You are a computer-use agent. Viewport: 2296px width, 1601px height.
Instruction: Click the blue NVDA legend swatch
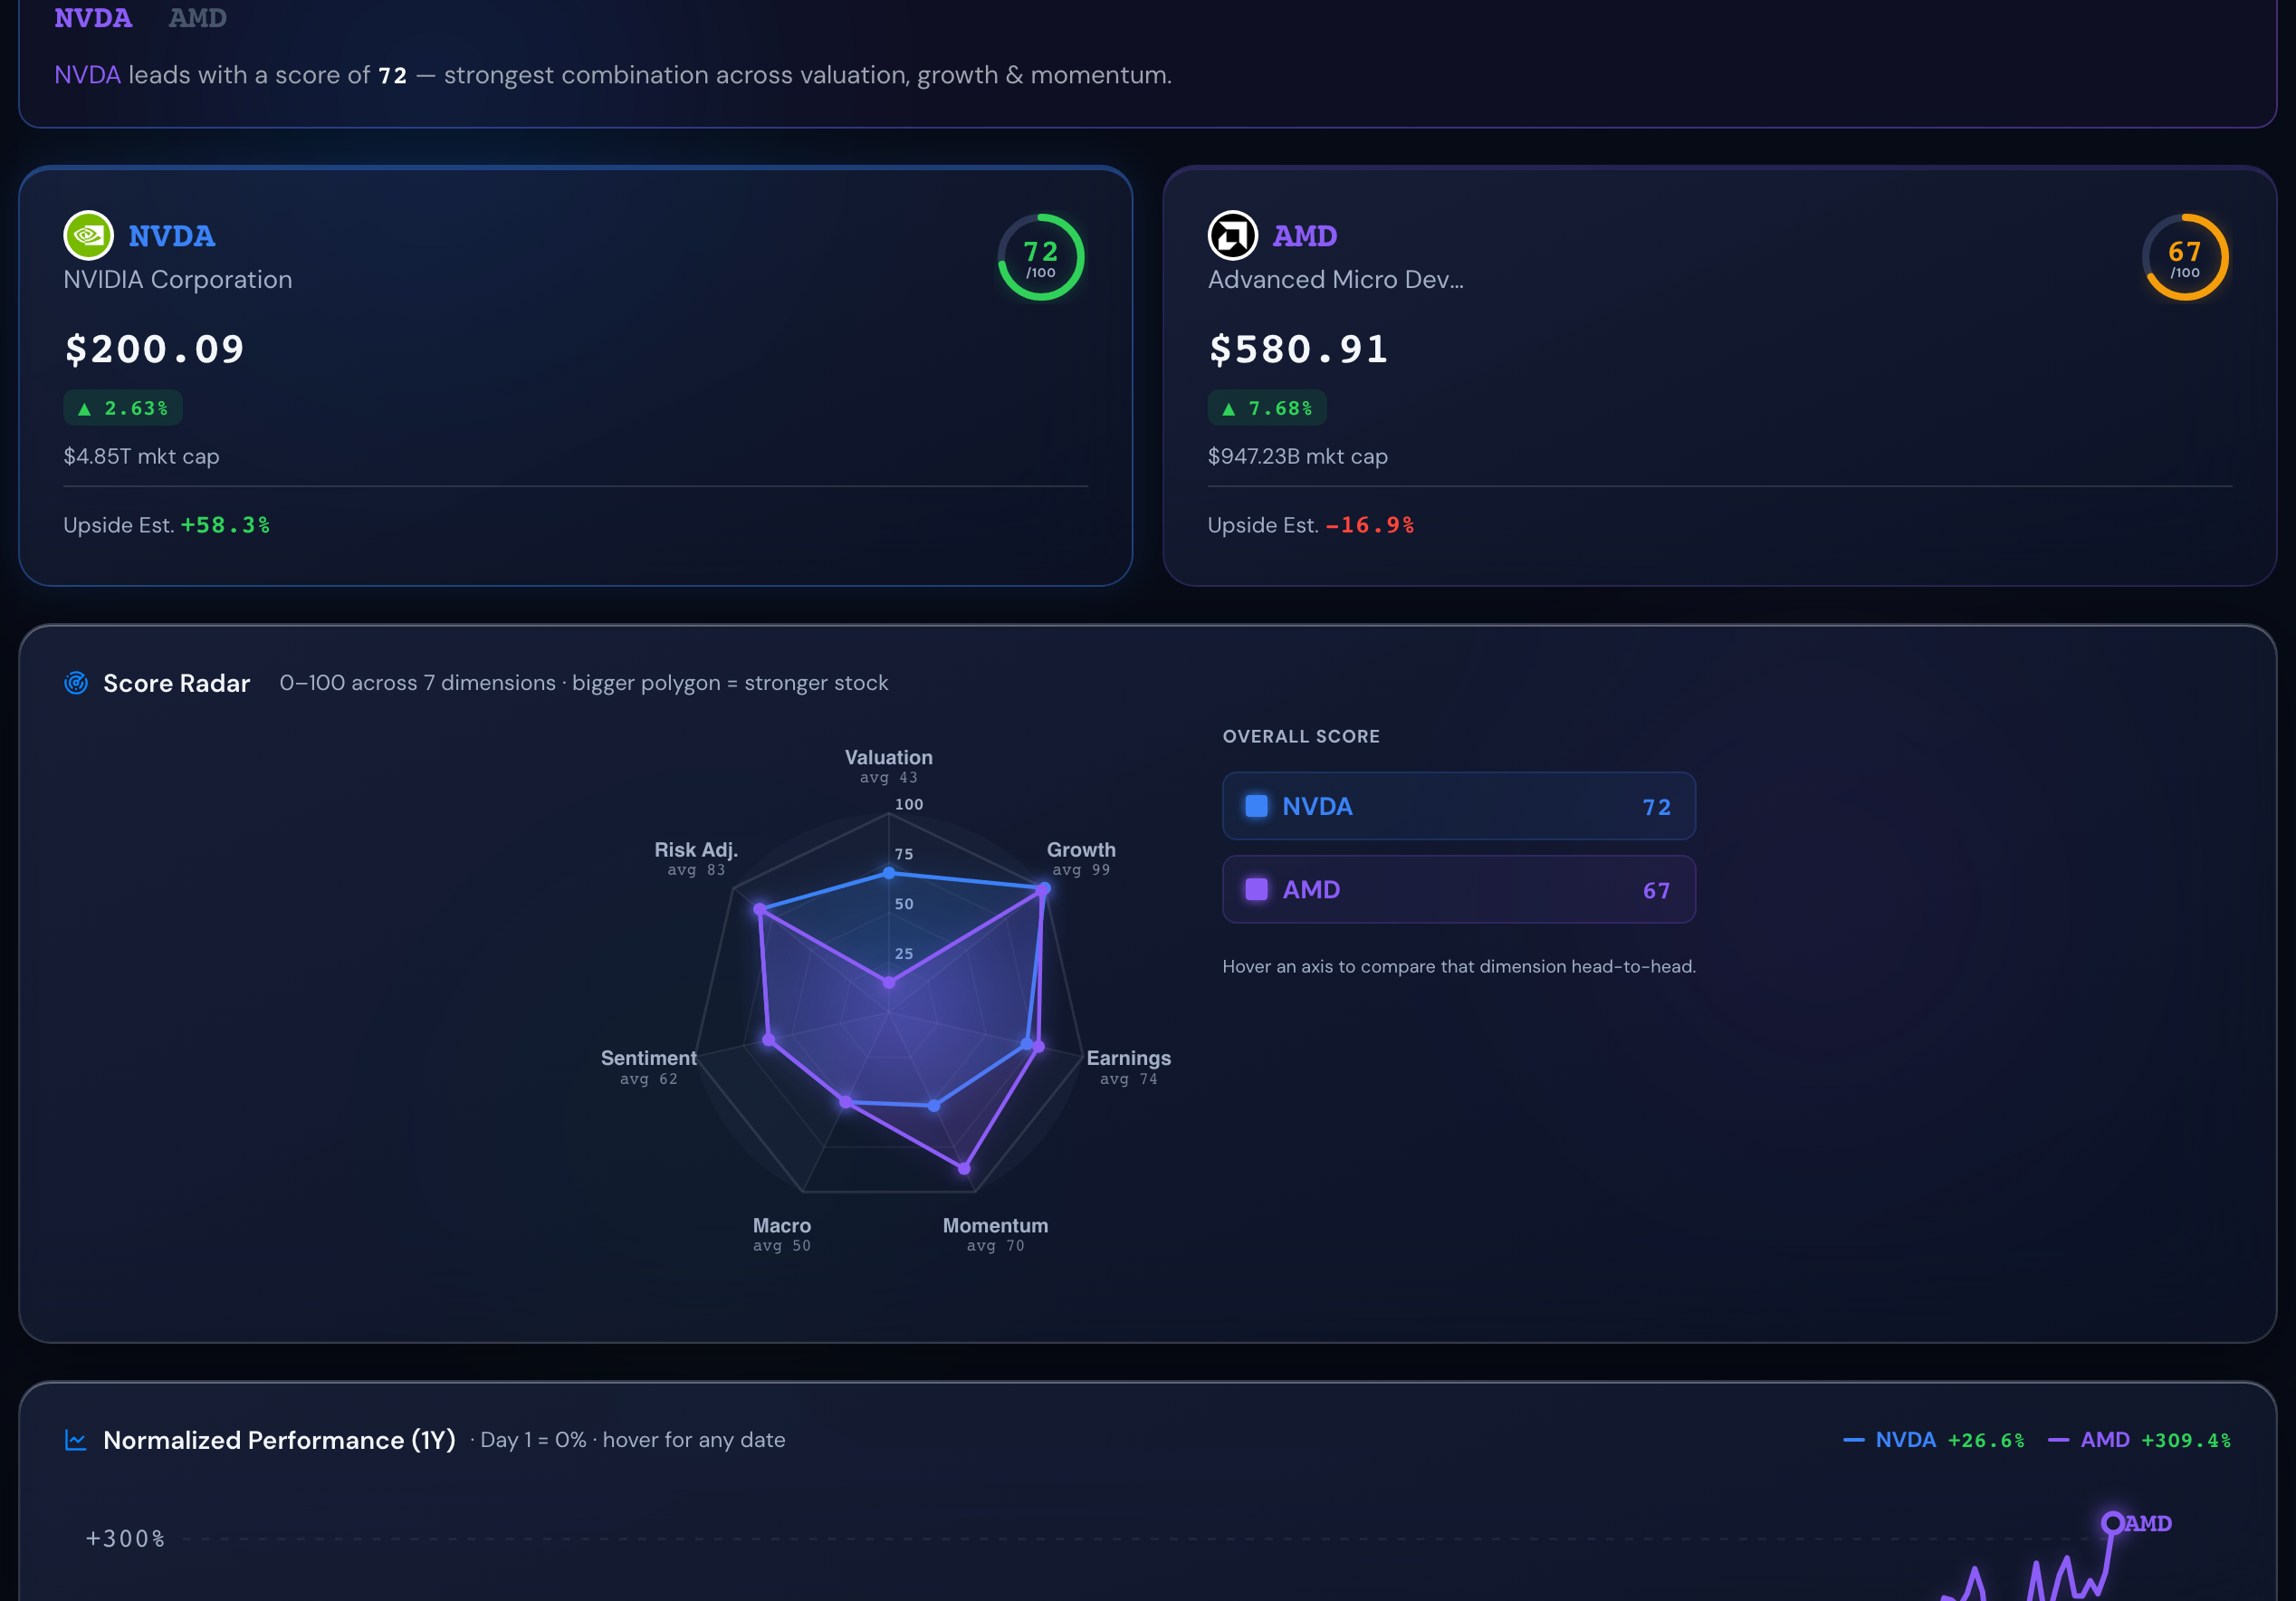[x=1256, y=806]
